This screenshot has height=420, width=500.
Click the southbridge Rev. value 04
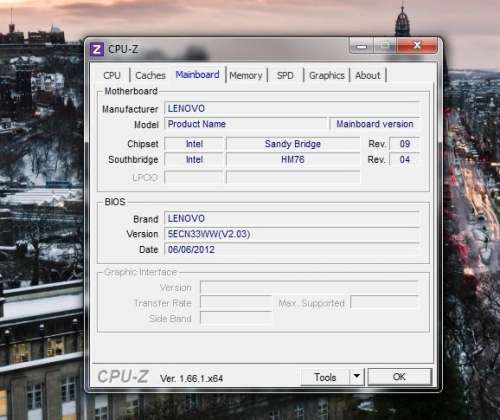[405, 160]
